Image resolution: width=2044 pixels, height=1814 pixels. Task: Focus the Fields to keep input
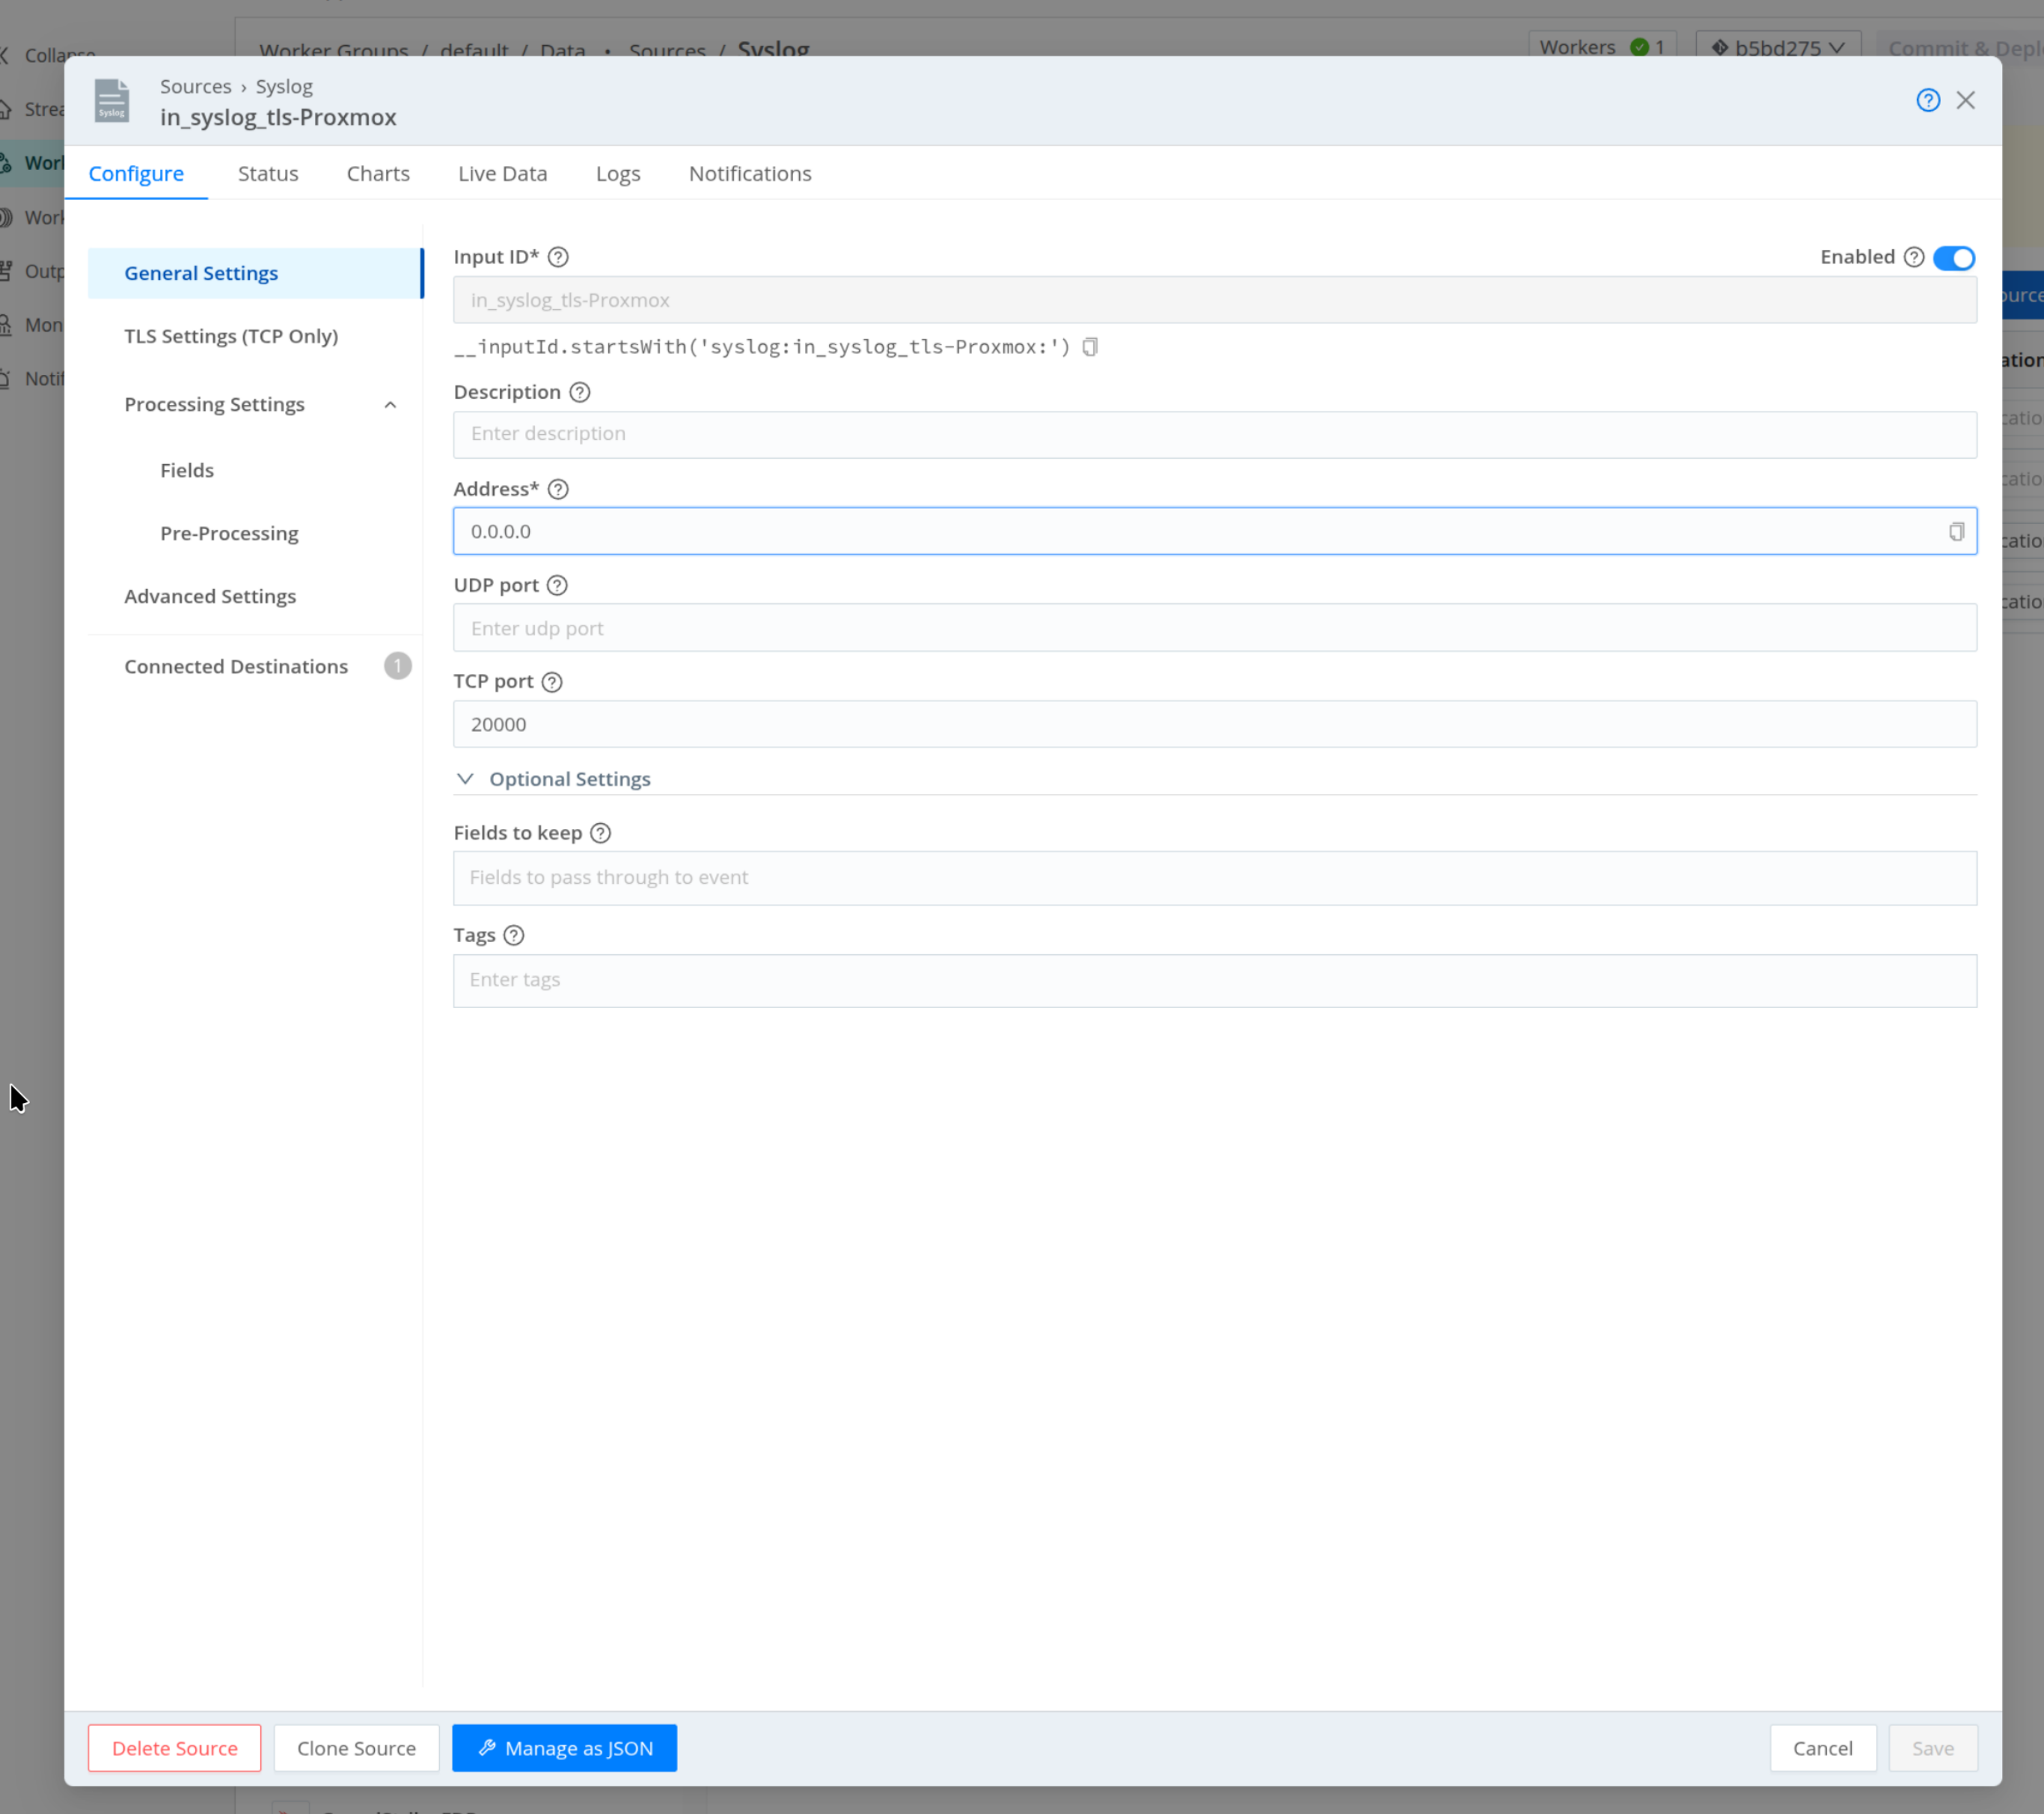[1214, 878]
